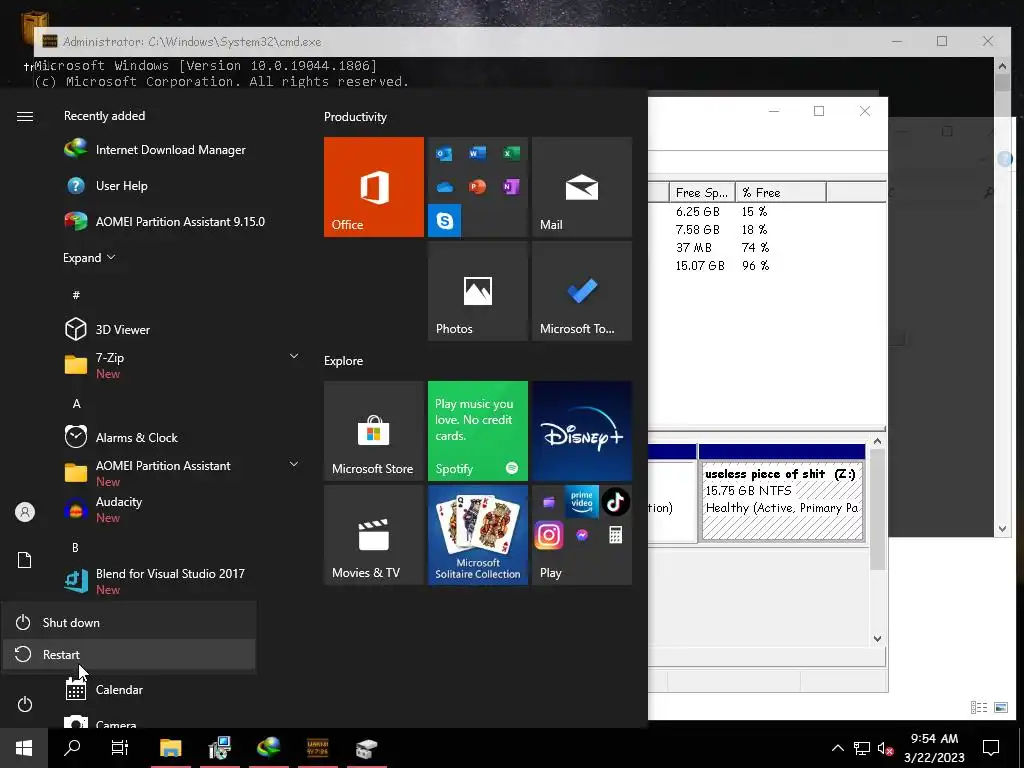The image size is (1024, 768).
Task: Open the Microsoft To Do tile
Action: (x=582, y=291)
